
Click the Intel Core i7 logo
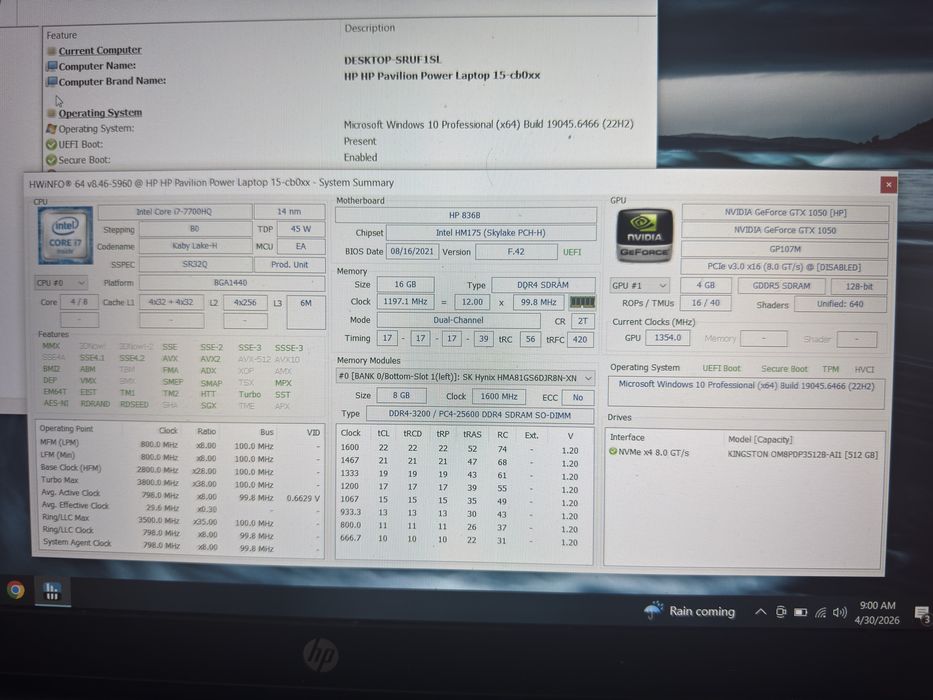click(x=65, y=235)
